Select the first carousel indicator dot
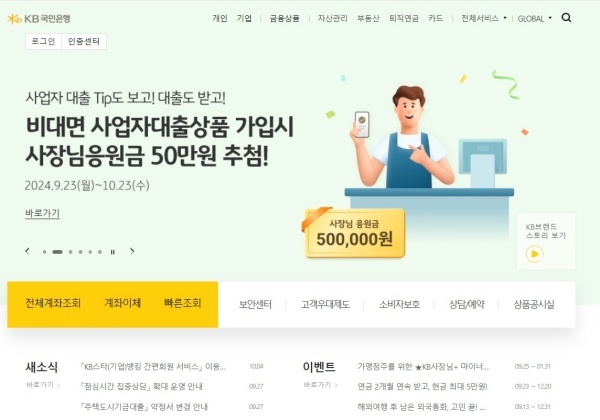600x420 pixels. pyautogui.click(x=44, y=252)
